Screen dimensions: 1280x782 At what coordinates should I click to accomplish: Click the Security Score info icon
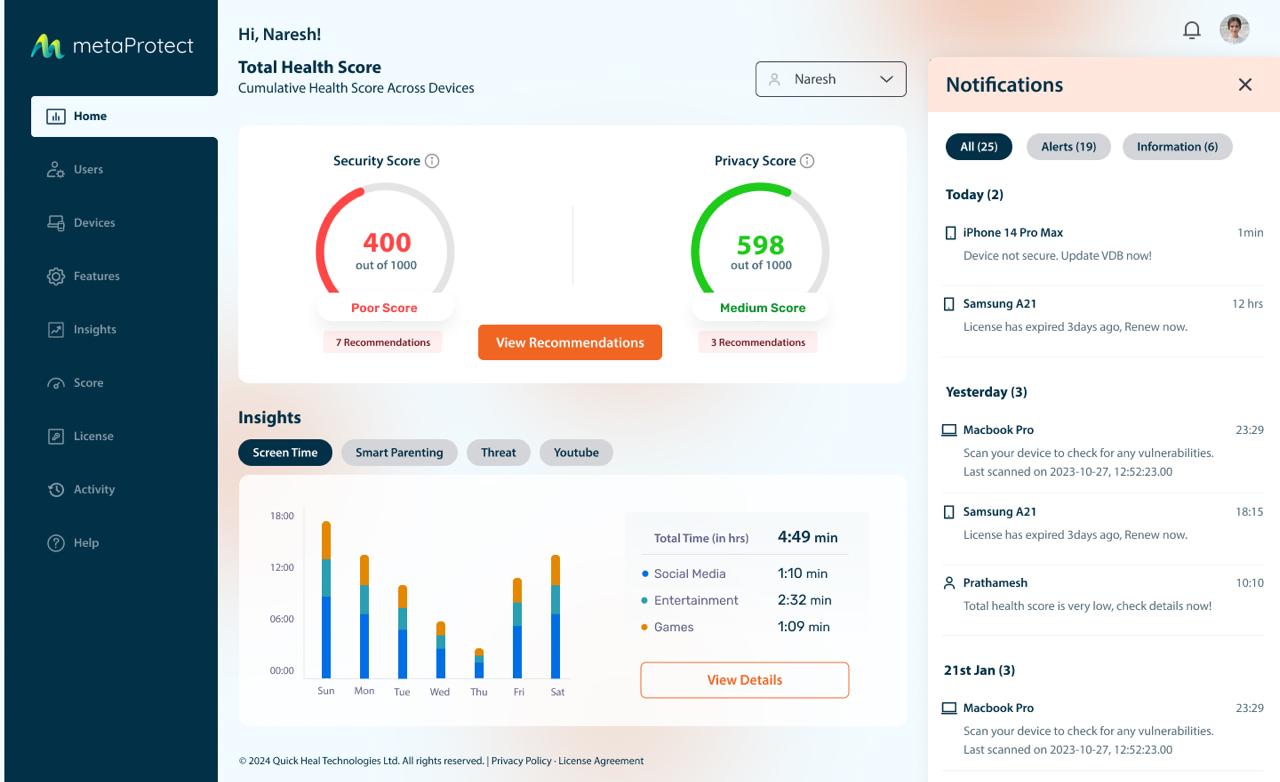coord(432,161)
